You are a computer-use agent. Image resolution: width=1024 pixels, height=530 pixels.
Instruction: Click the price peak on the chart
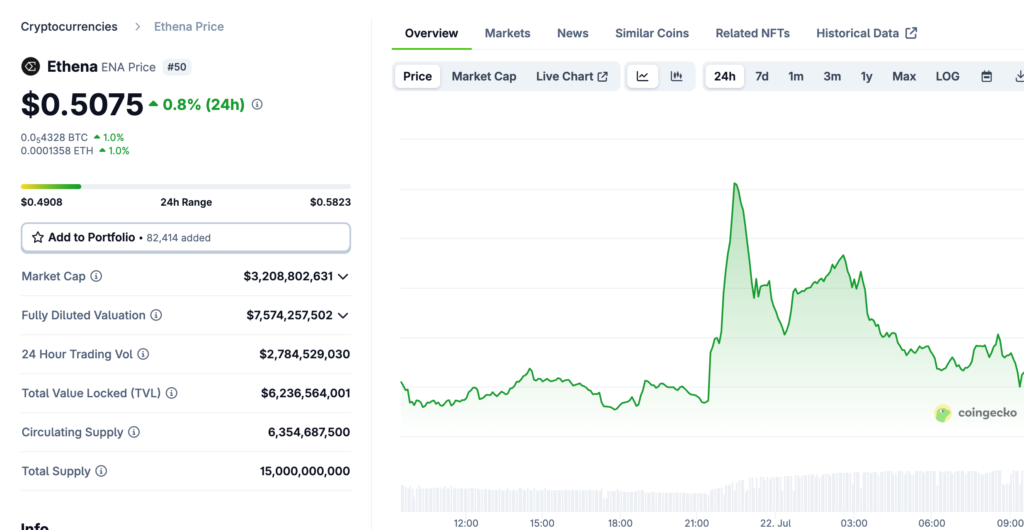(735, 184)
